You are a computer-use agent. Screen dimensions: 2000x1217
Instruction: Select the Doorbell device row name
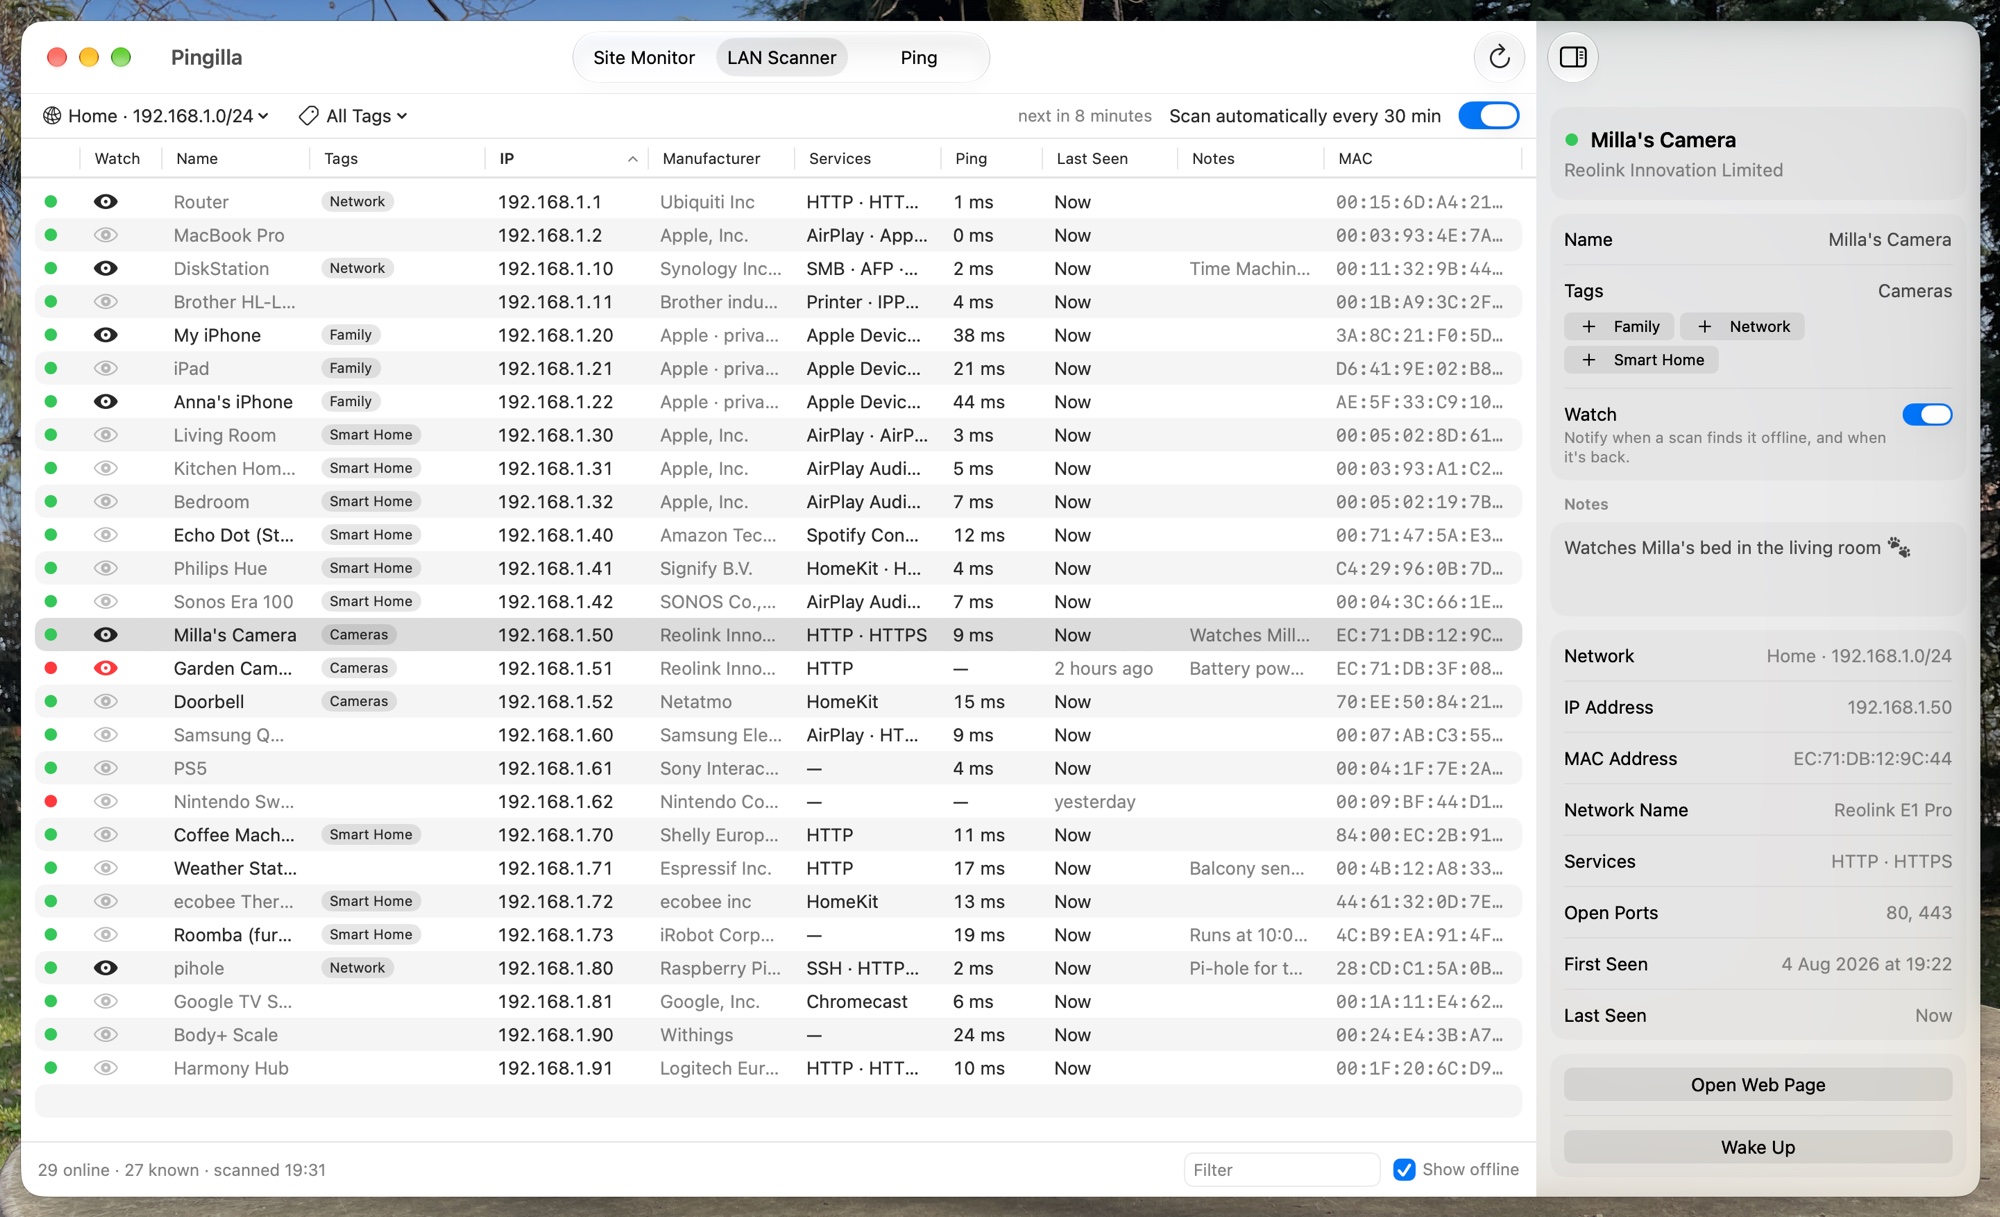click(208, 702)
